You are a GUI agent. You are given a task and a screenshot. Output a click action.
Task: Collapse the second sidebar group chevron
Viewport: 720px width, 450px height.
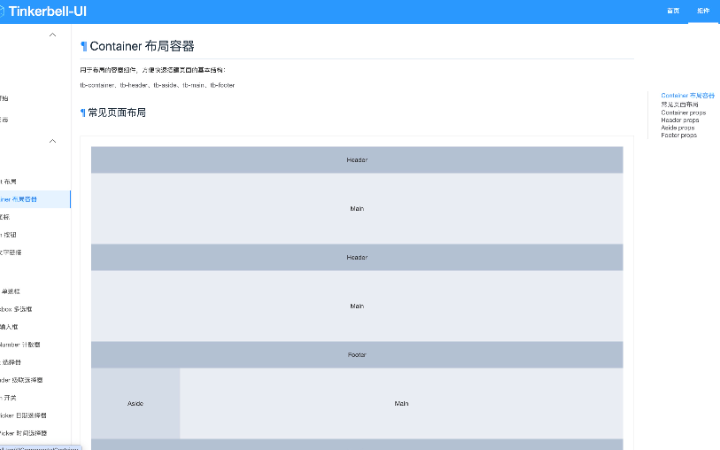(53, 141)
